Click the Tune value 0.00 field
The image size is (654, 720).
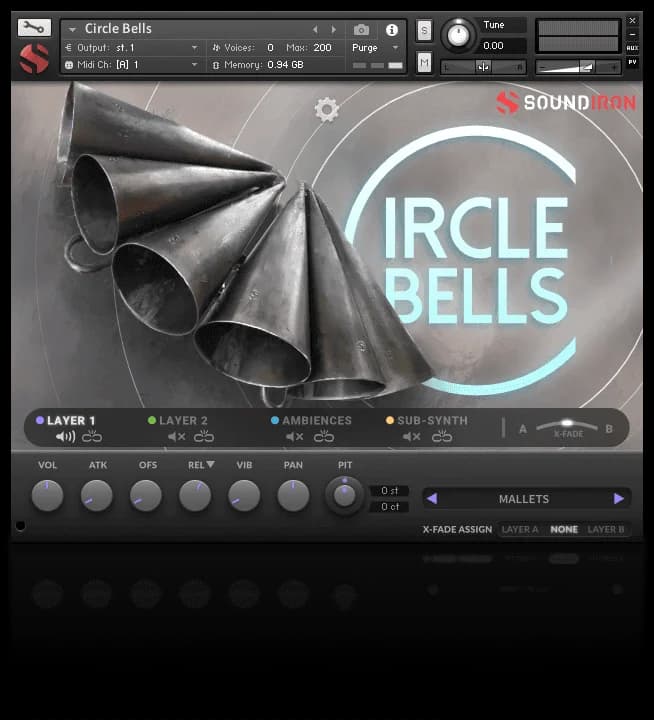(x=502, y=45)
